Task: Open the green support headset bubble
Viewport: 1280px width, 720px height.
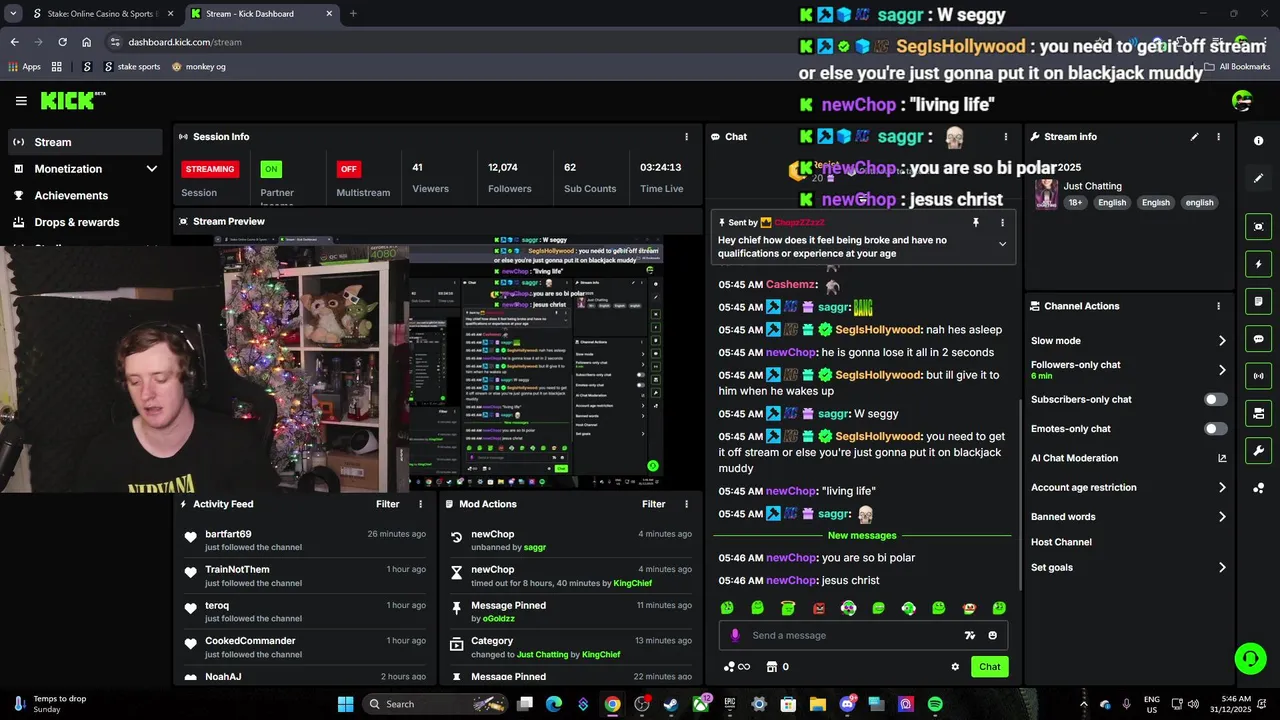Action: pyautogui.click(x=1250, y=658)
